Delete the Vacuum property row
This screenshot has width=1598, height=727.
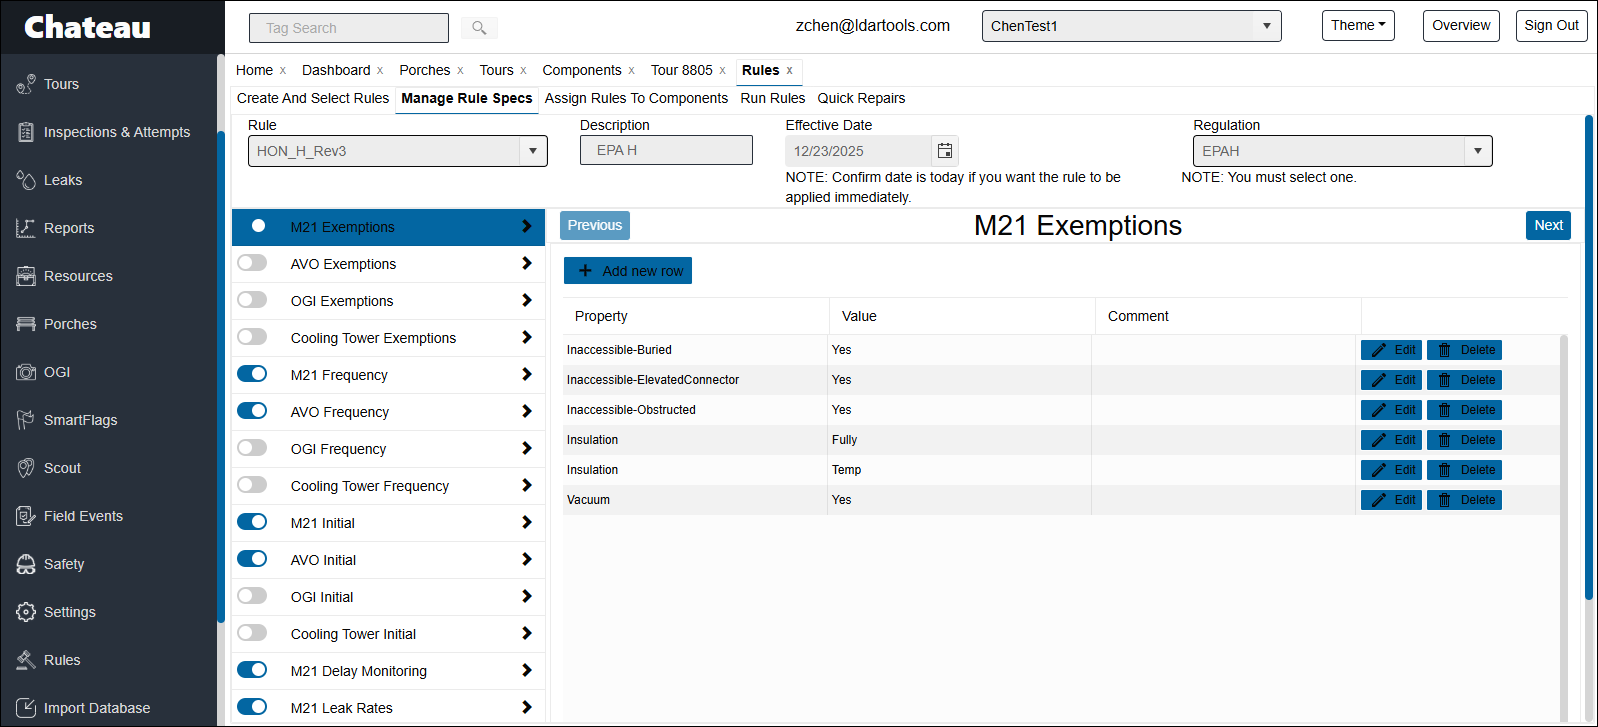(1465, 500)
